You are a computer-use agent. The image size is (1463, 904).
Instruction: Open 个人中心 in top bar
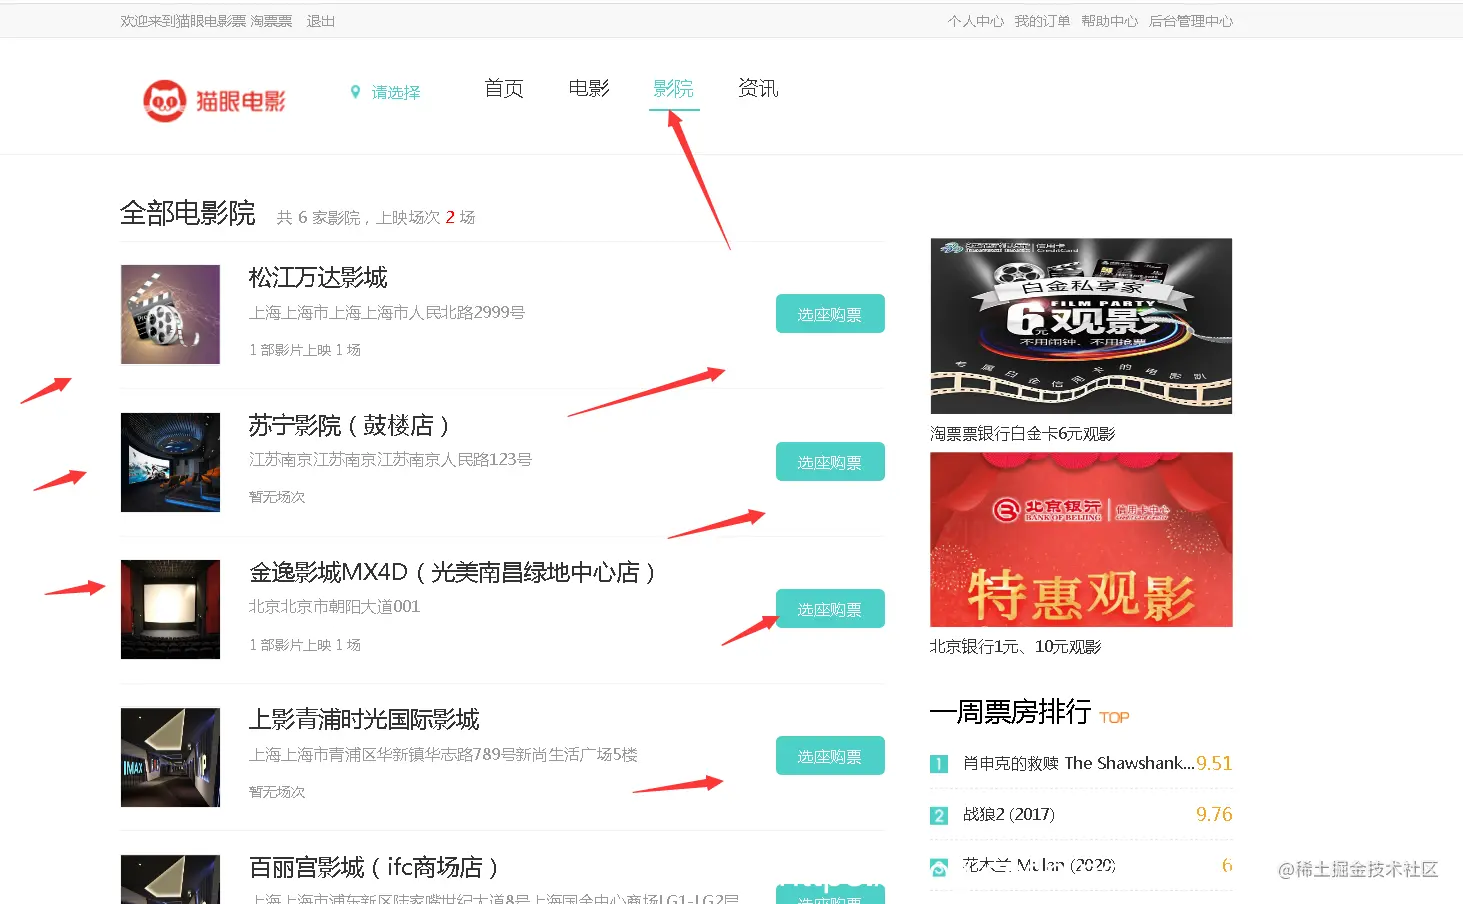tap(976, 21)
